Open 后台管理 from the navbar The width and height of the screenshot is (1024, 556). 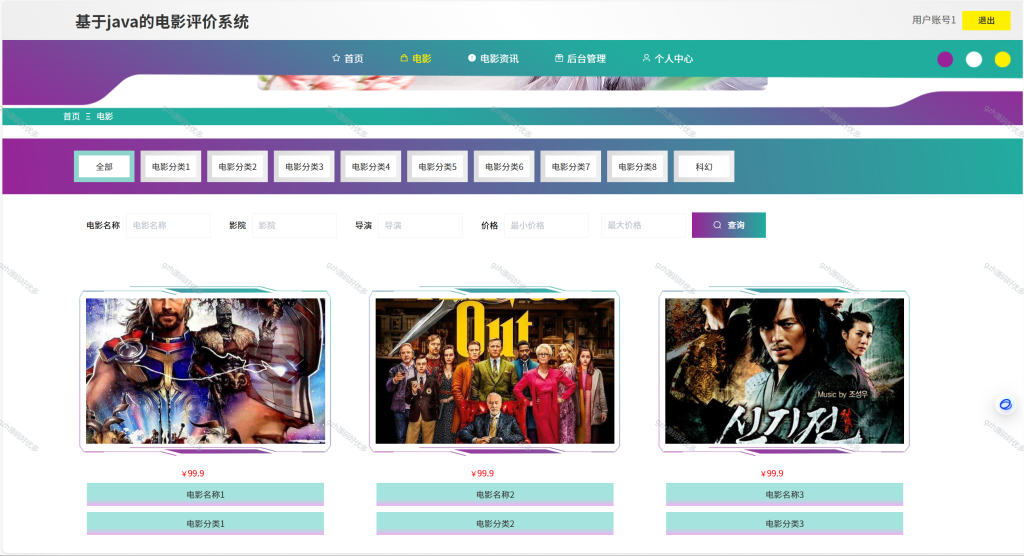pos(581,59)
